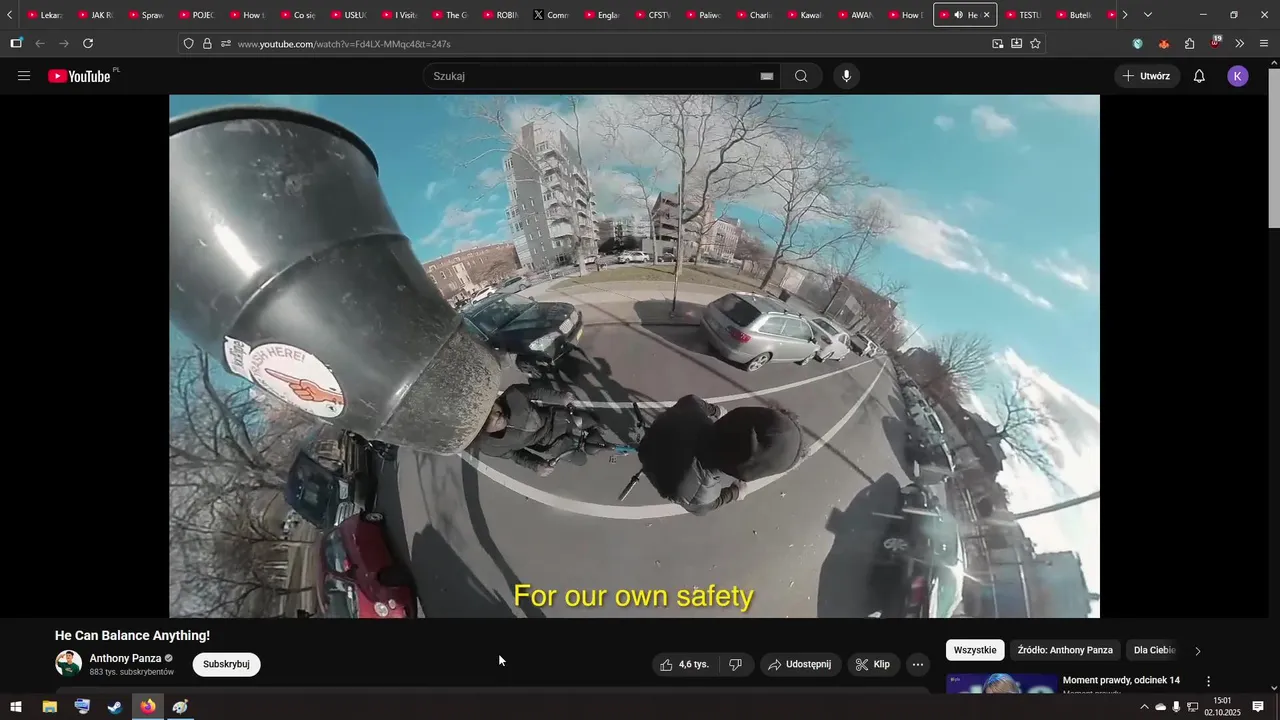Viewport: 1280px width, 720px height.
Task: Create a clip with Klip
Action: 873,664
